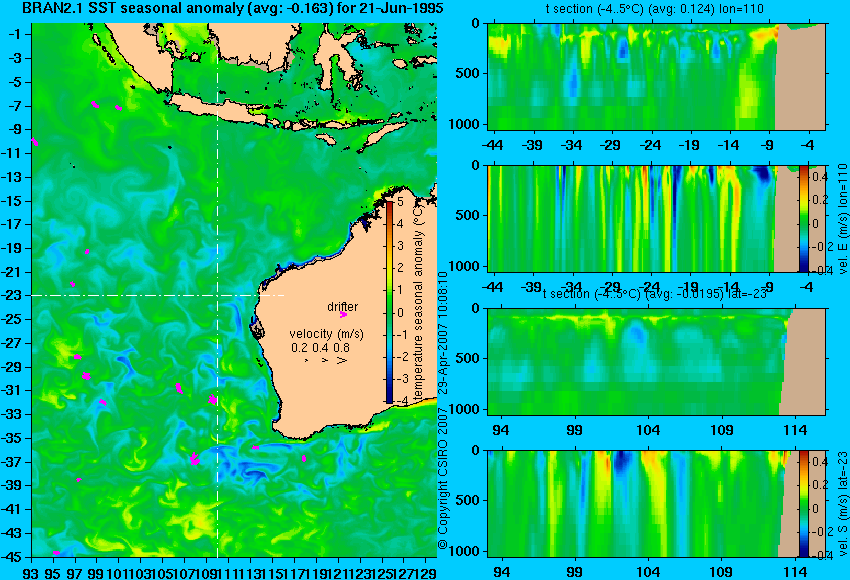Select the "drifter" legend label
The width and height of the screenshot is (850, 580).
pyautogui.click(x=343, y=307)
